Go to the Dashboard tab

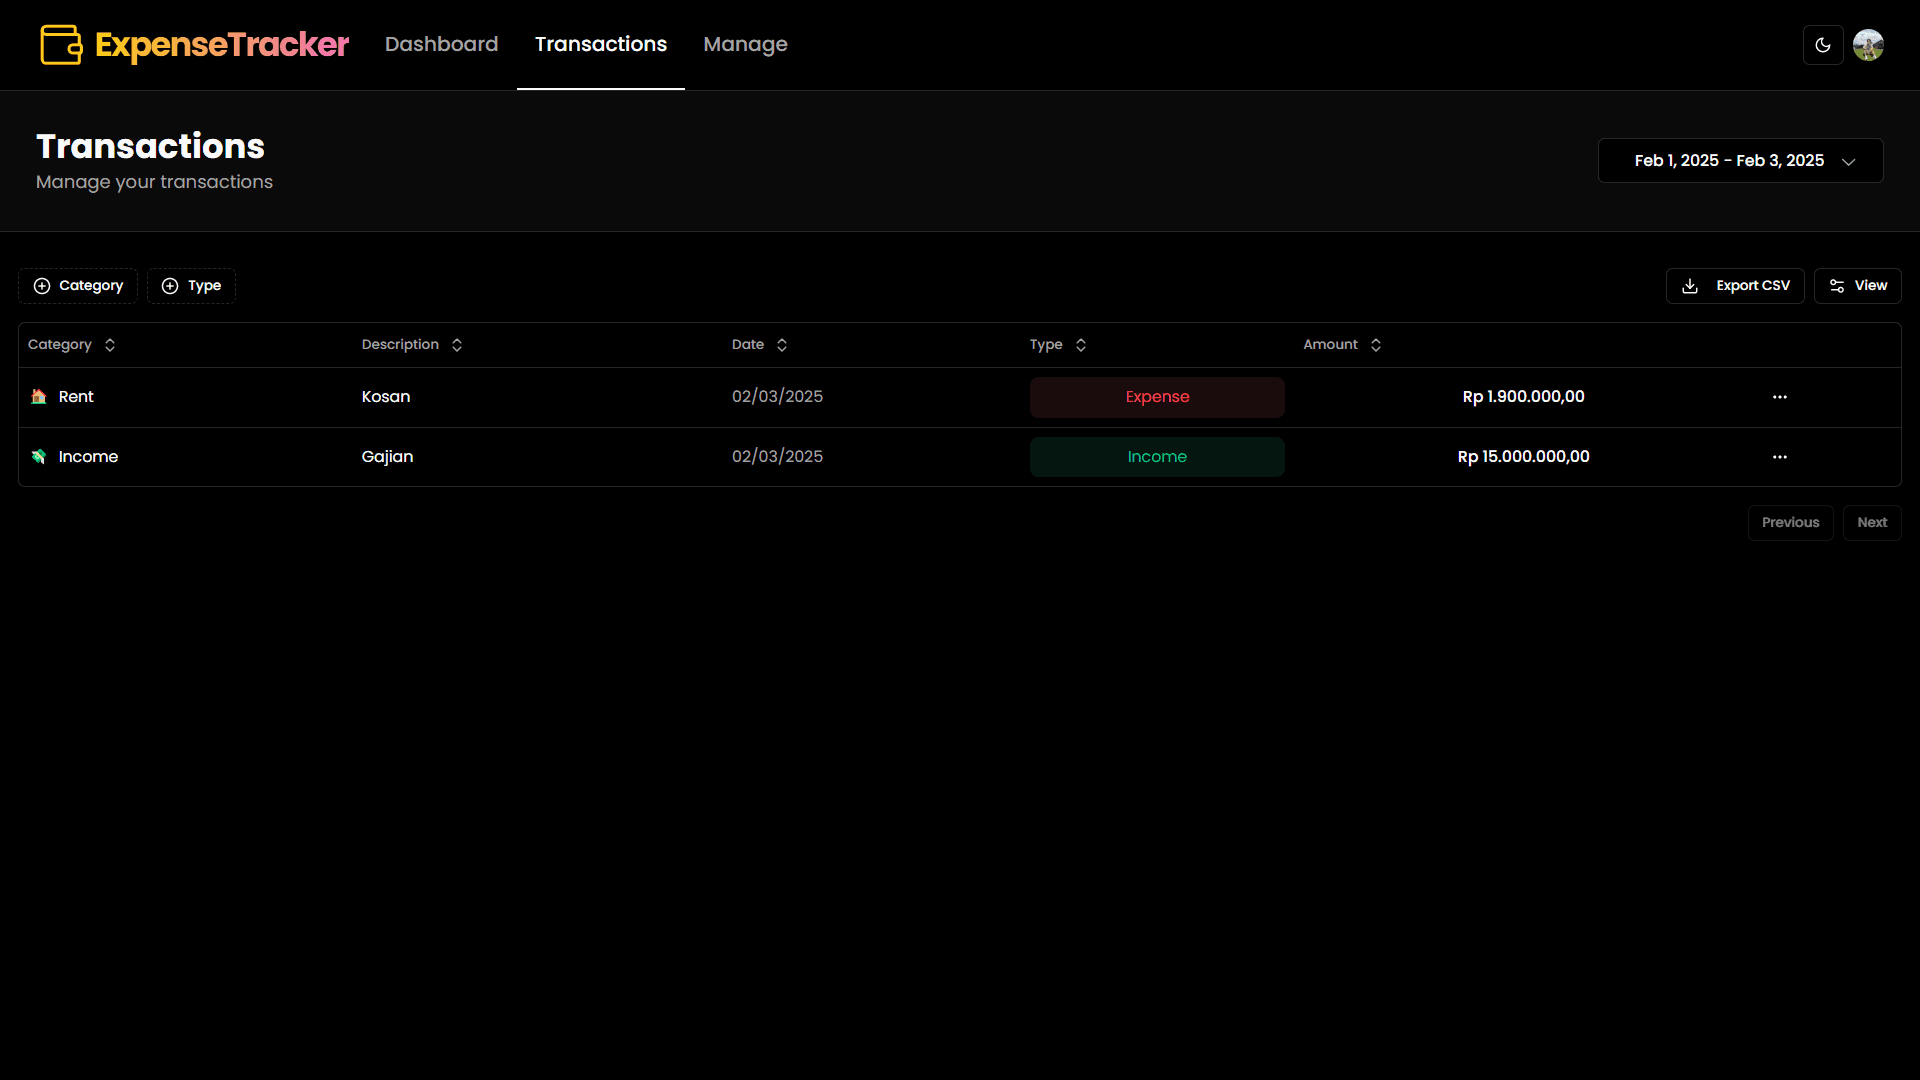441,44
